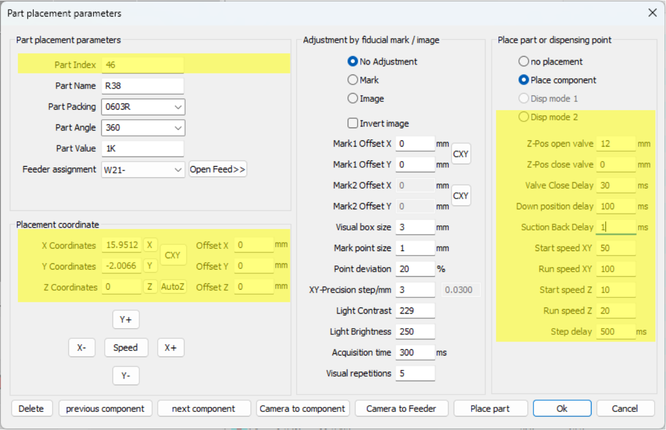Click into the Part Name field
Viewport: 666px width, 430px height.
143,86
